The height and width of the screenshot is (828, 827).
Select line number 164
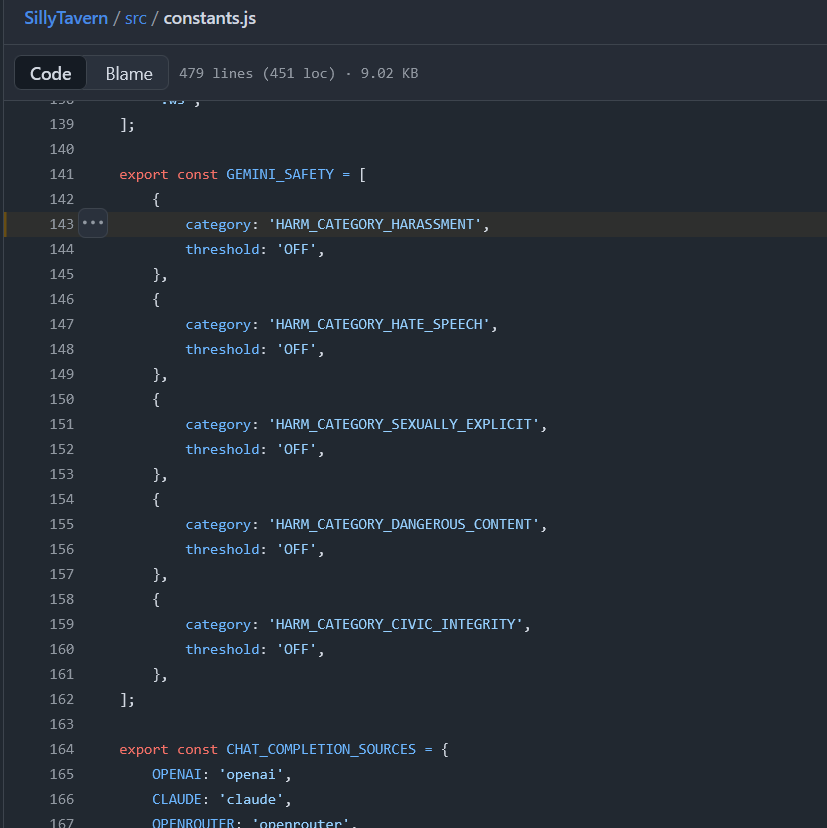click(x=62, y=749)
